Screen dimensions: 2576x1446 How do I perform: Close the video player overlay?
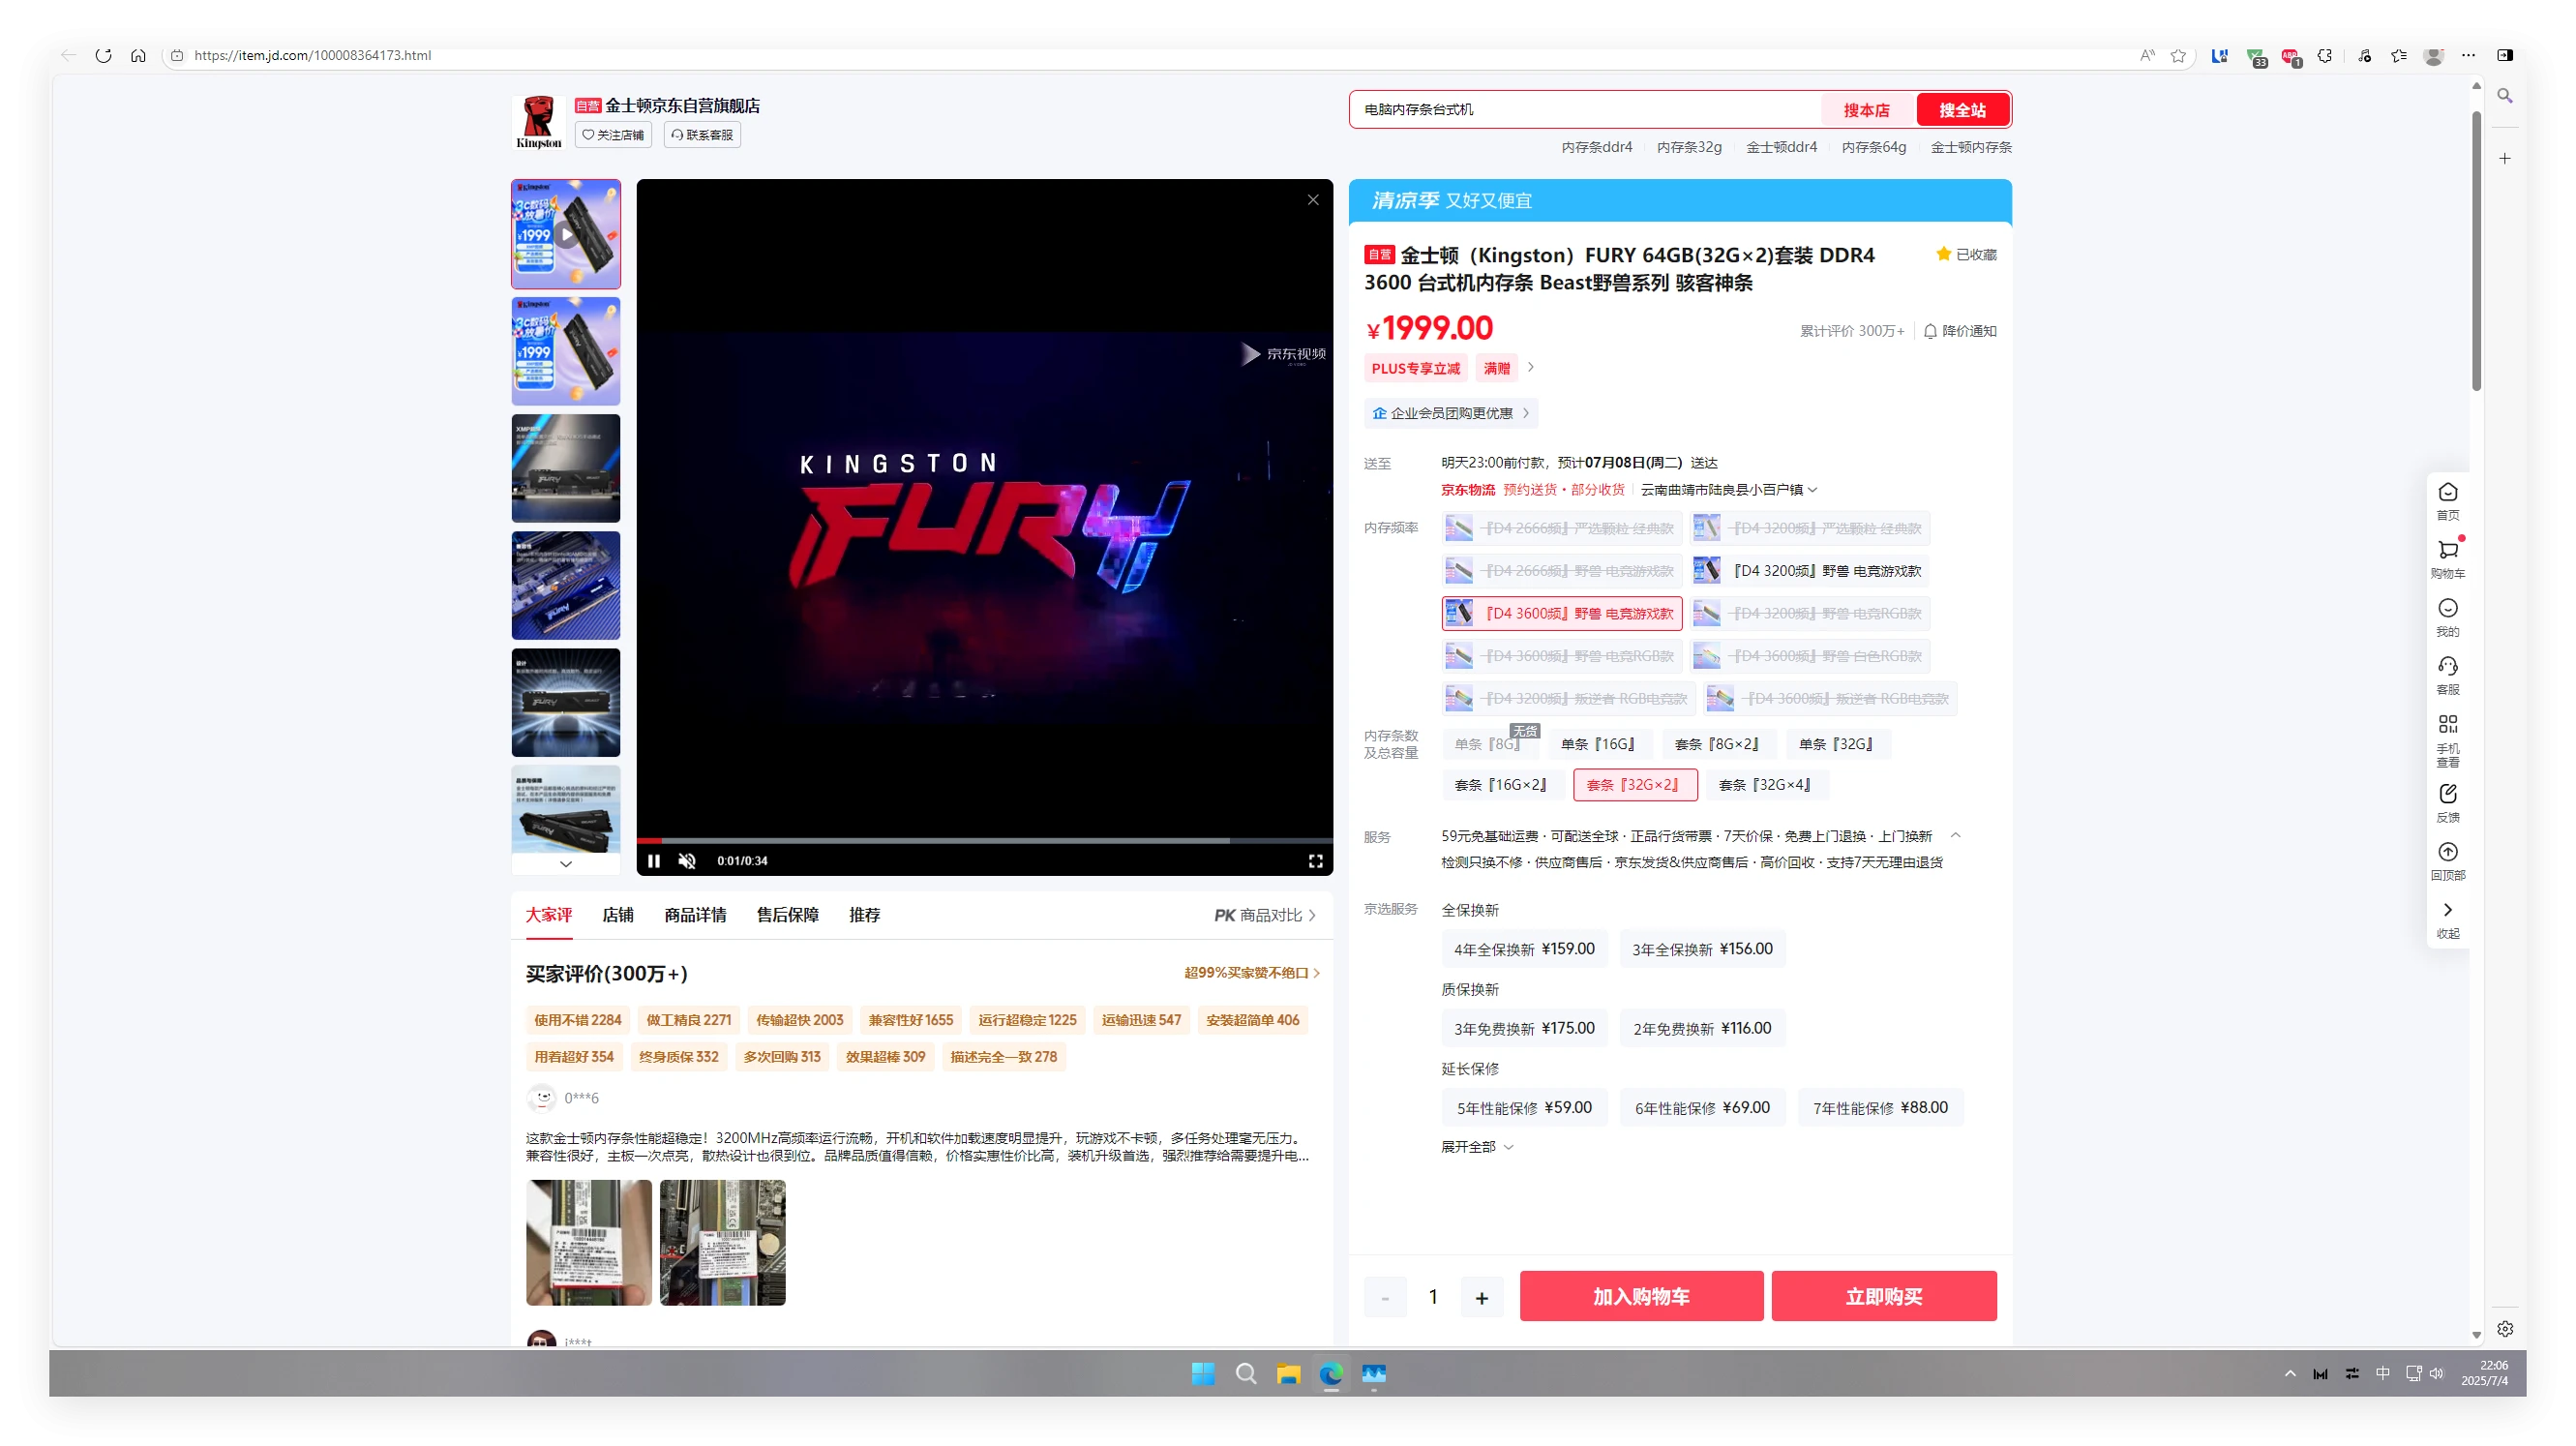(1313, 200)
